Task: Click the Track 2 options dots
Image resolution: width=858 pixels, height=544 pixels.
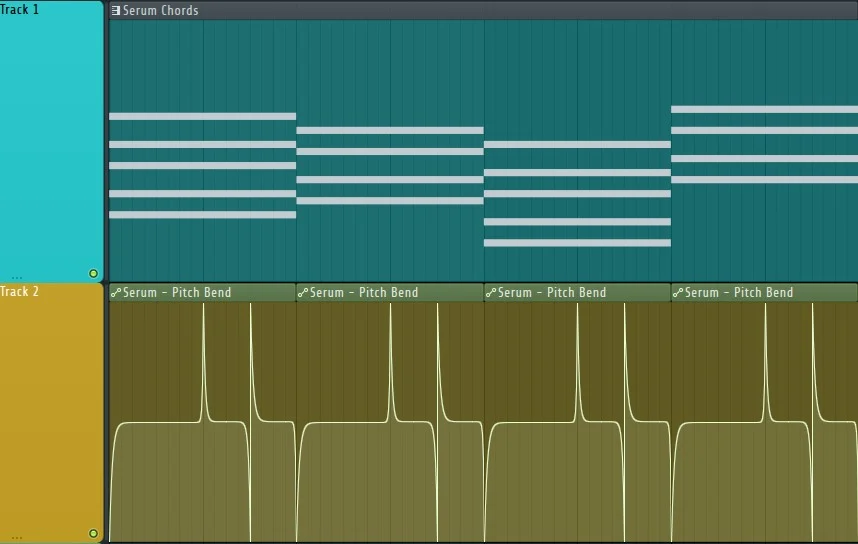Action: [x=17, y=538]
